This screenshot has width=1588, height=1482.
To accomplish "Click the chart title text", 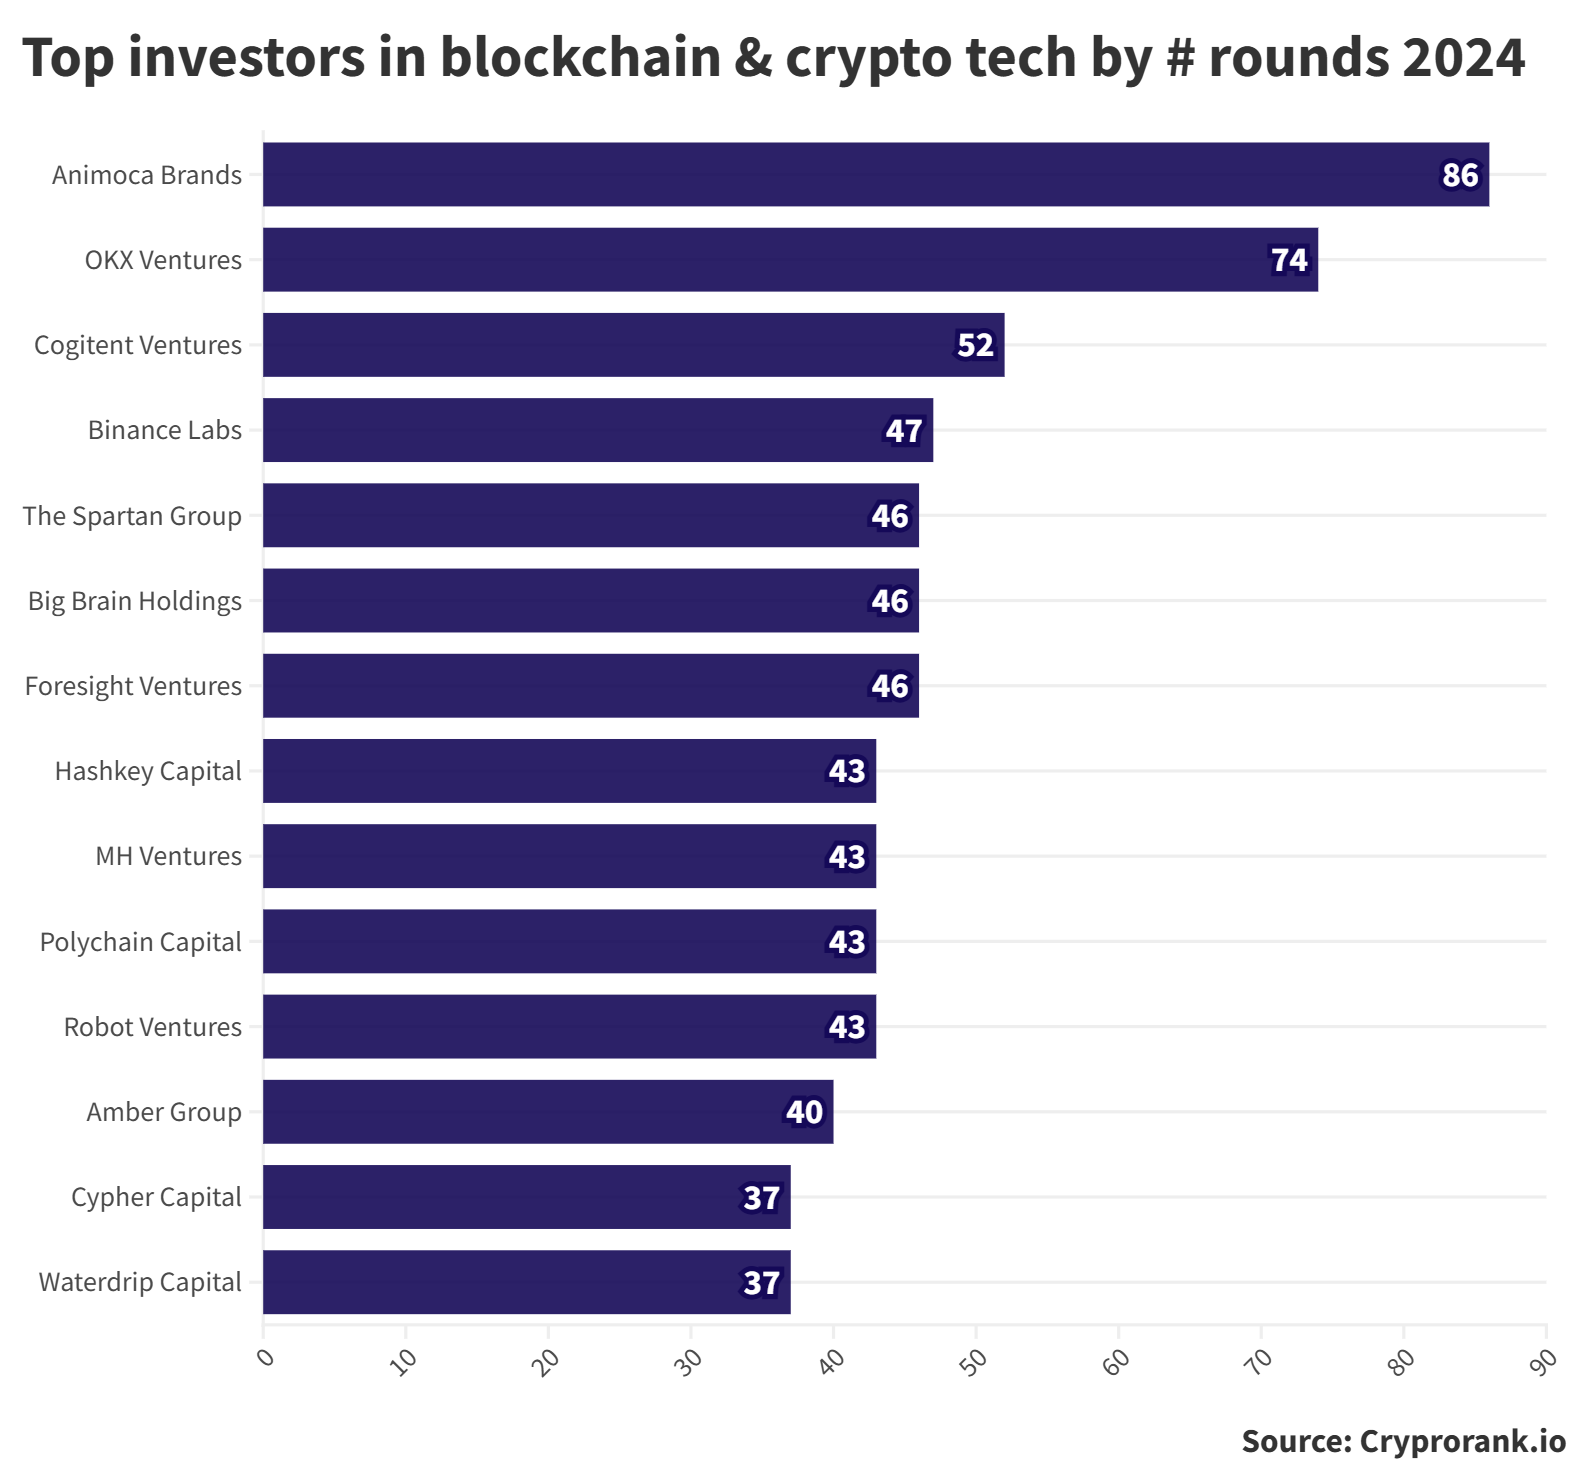I will pos(774,57).
